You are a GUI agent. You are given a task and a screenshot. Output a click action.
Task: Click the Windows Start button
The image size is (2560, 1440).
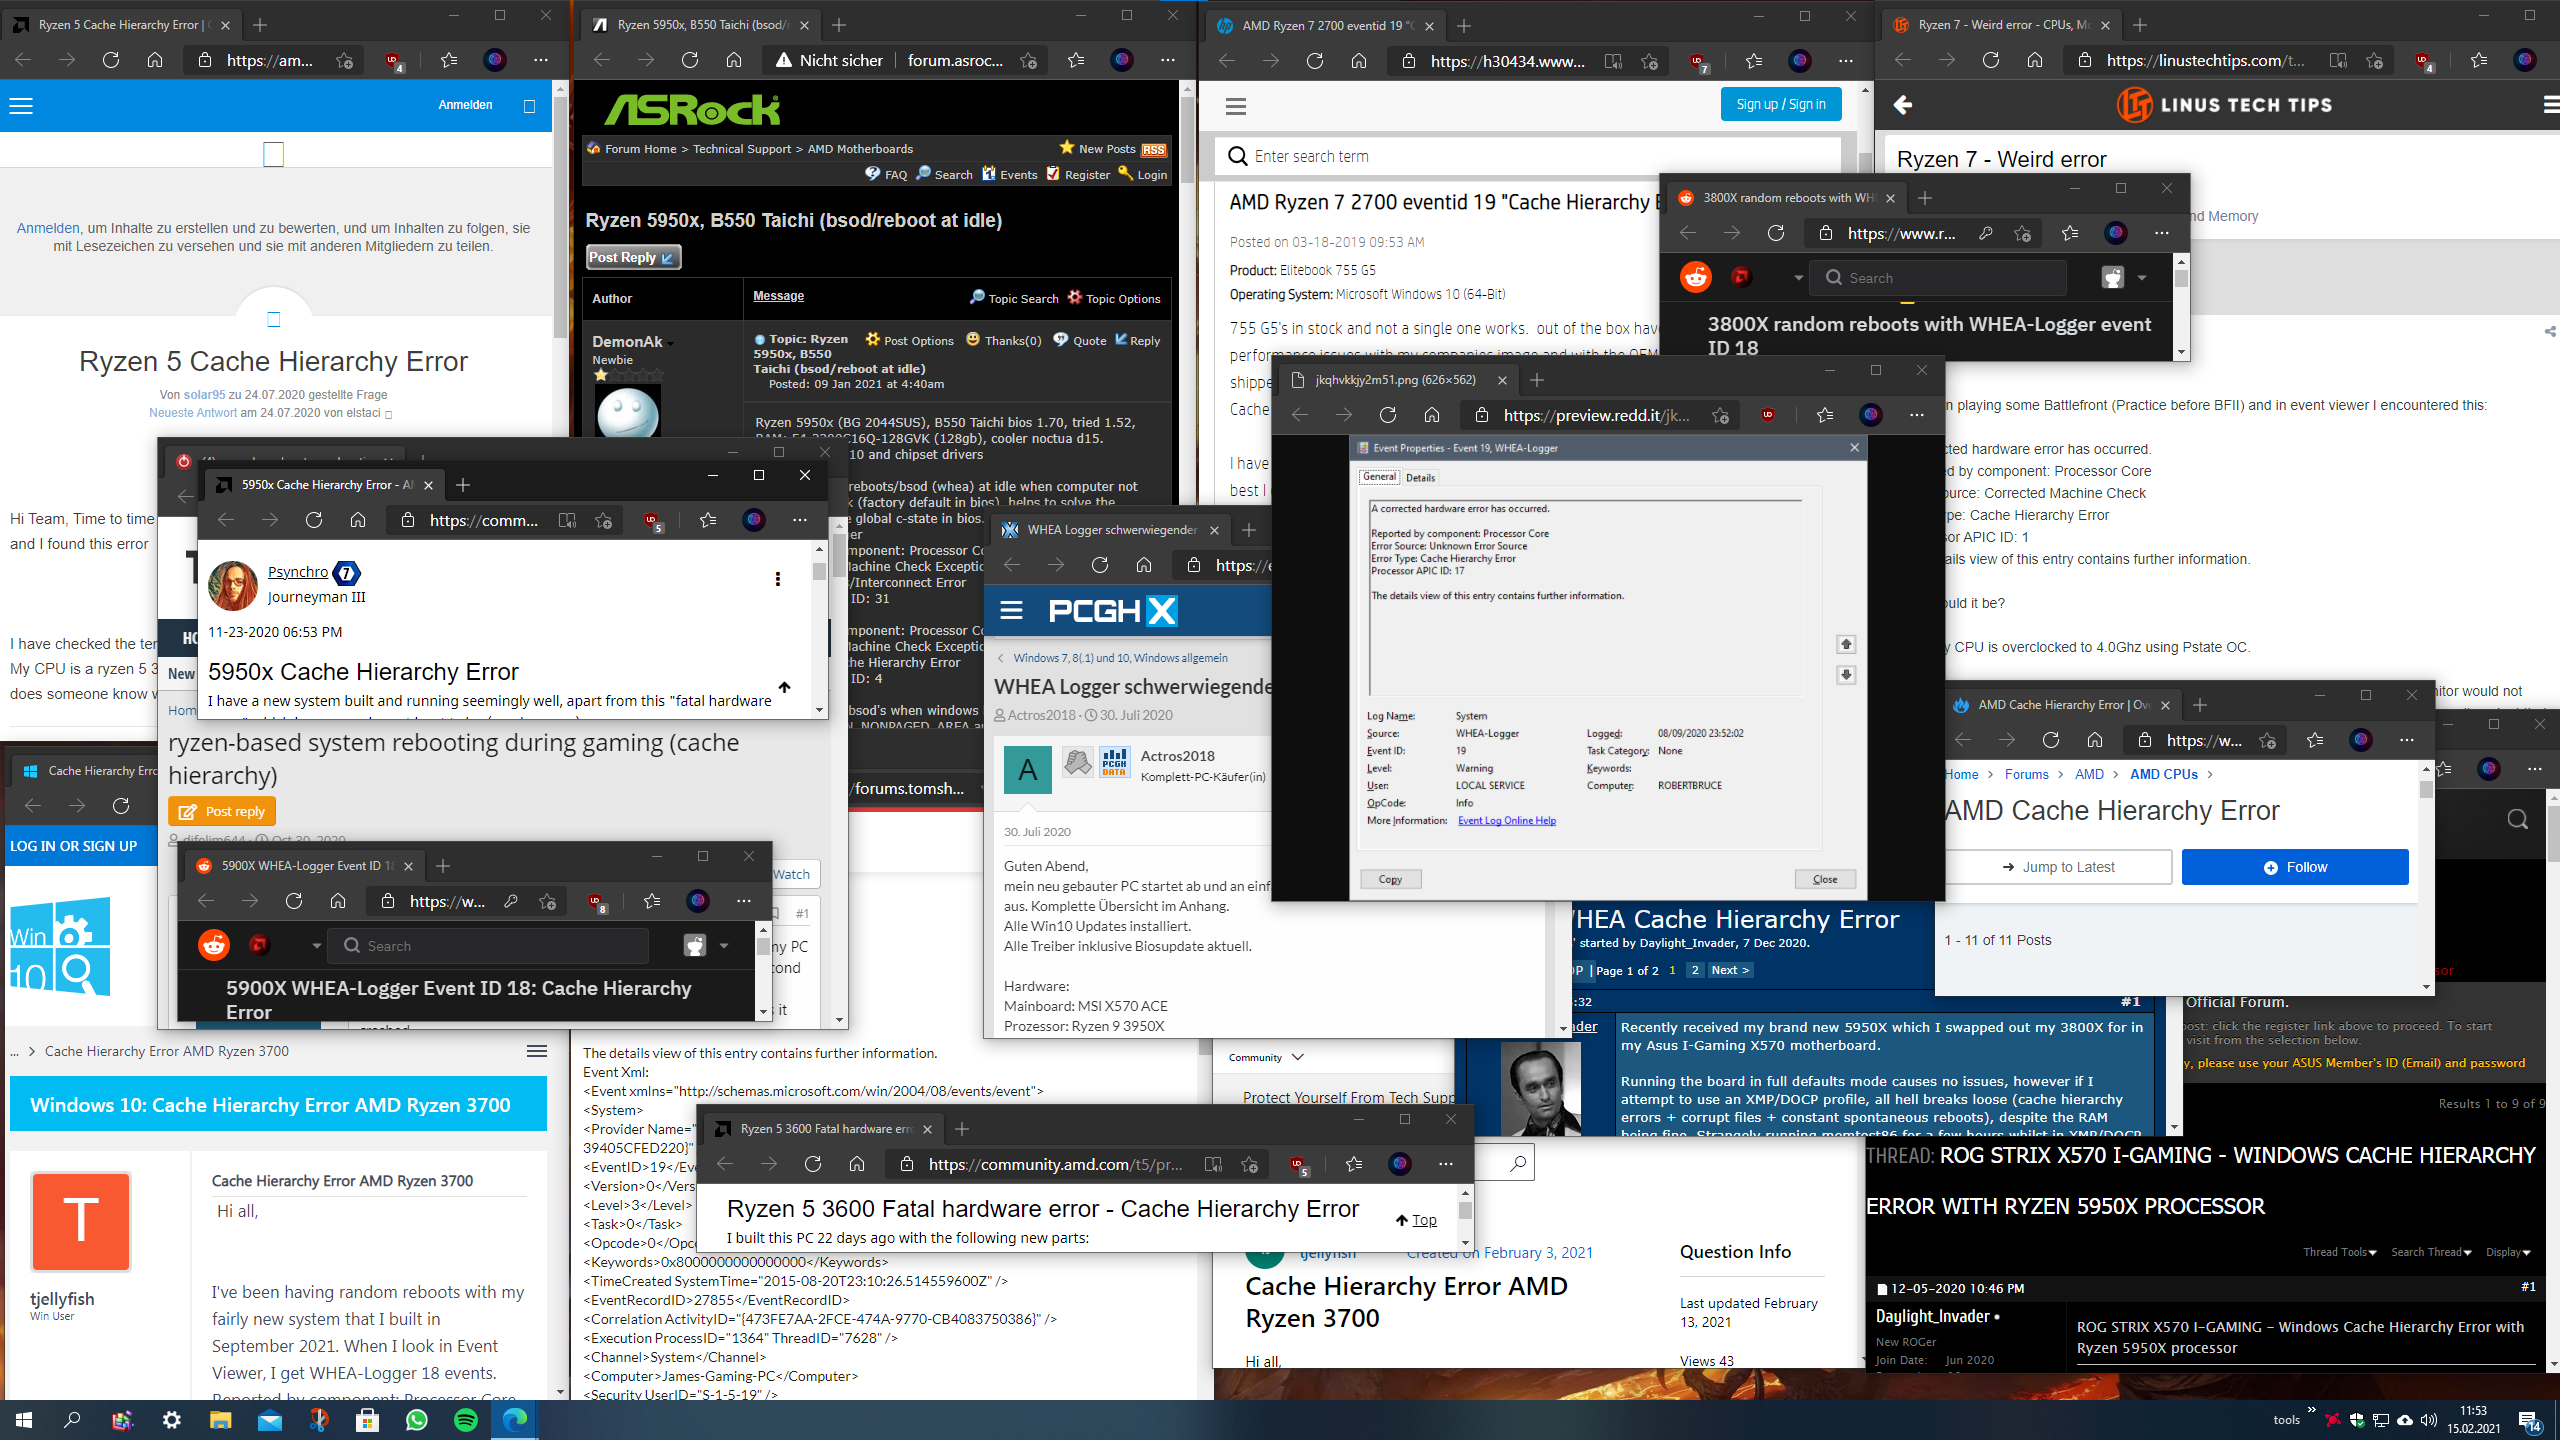click(x=24, y=1419)
